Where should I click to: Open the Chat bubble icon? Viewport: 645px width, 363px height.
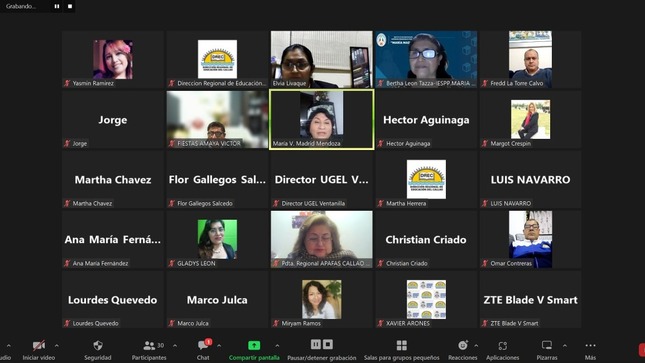pyautogui.click(x=203, y=345)
